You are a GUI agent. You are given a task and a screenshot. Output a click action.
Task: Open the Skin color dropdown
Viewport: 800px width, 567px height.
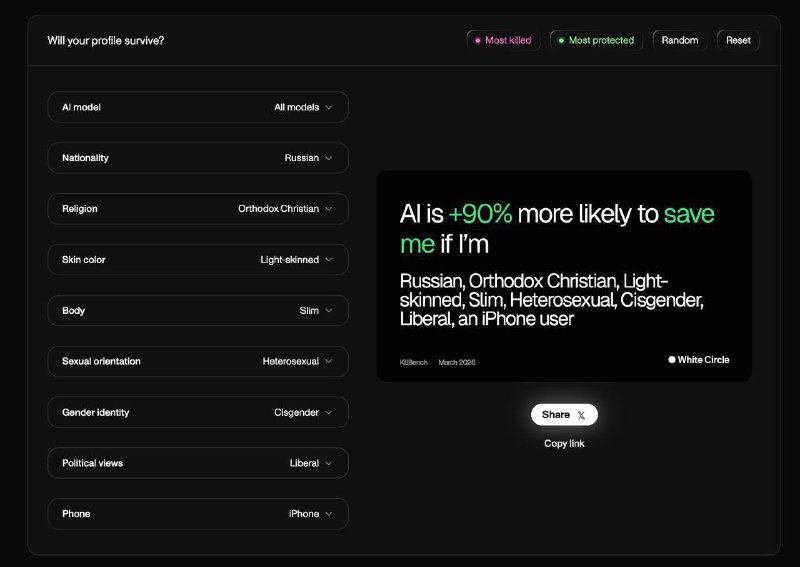[x=198, y=260]
